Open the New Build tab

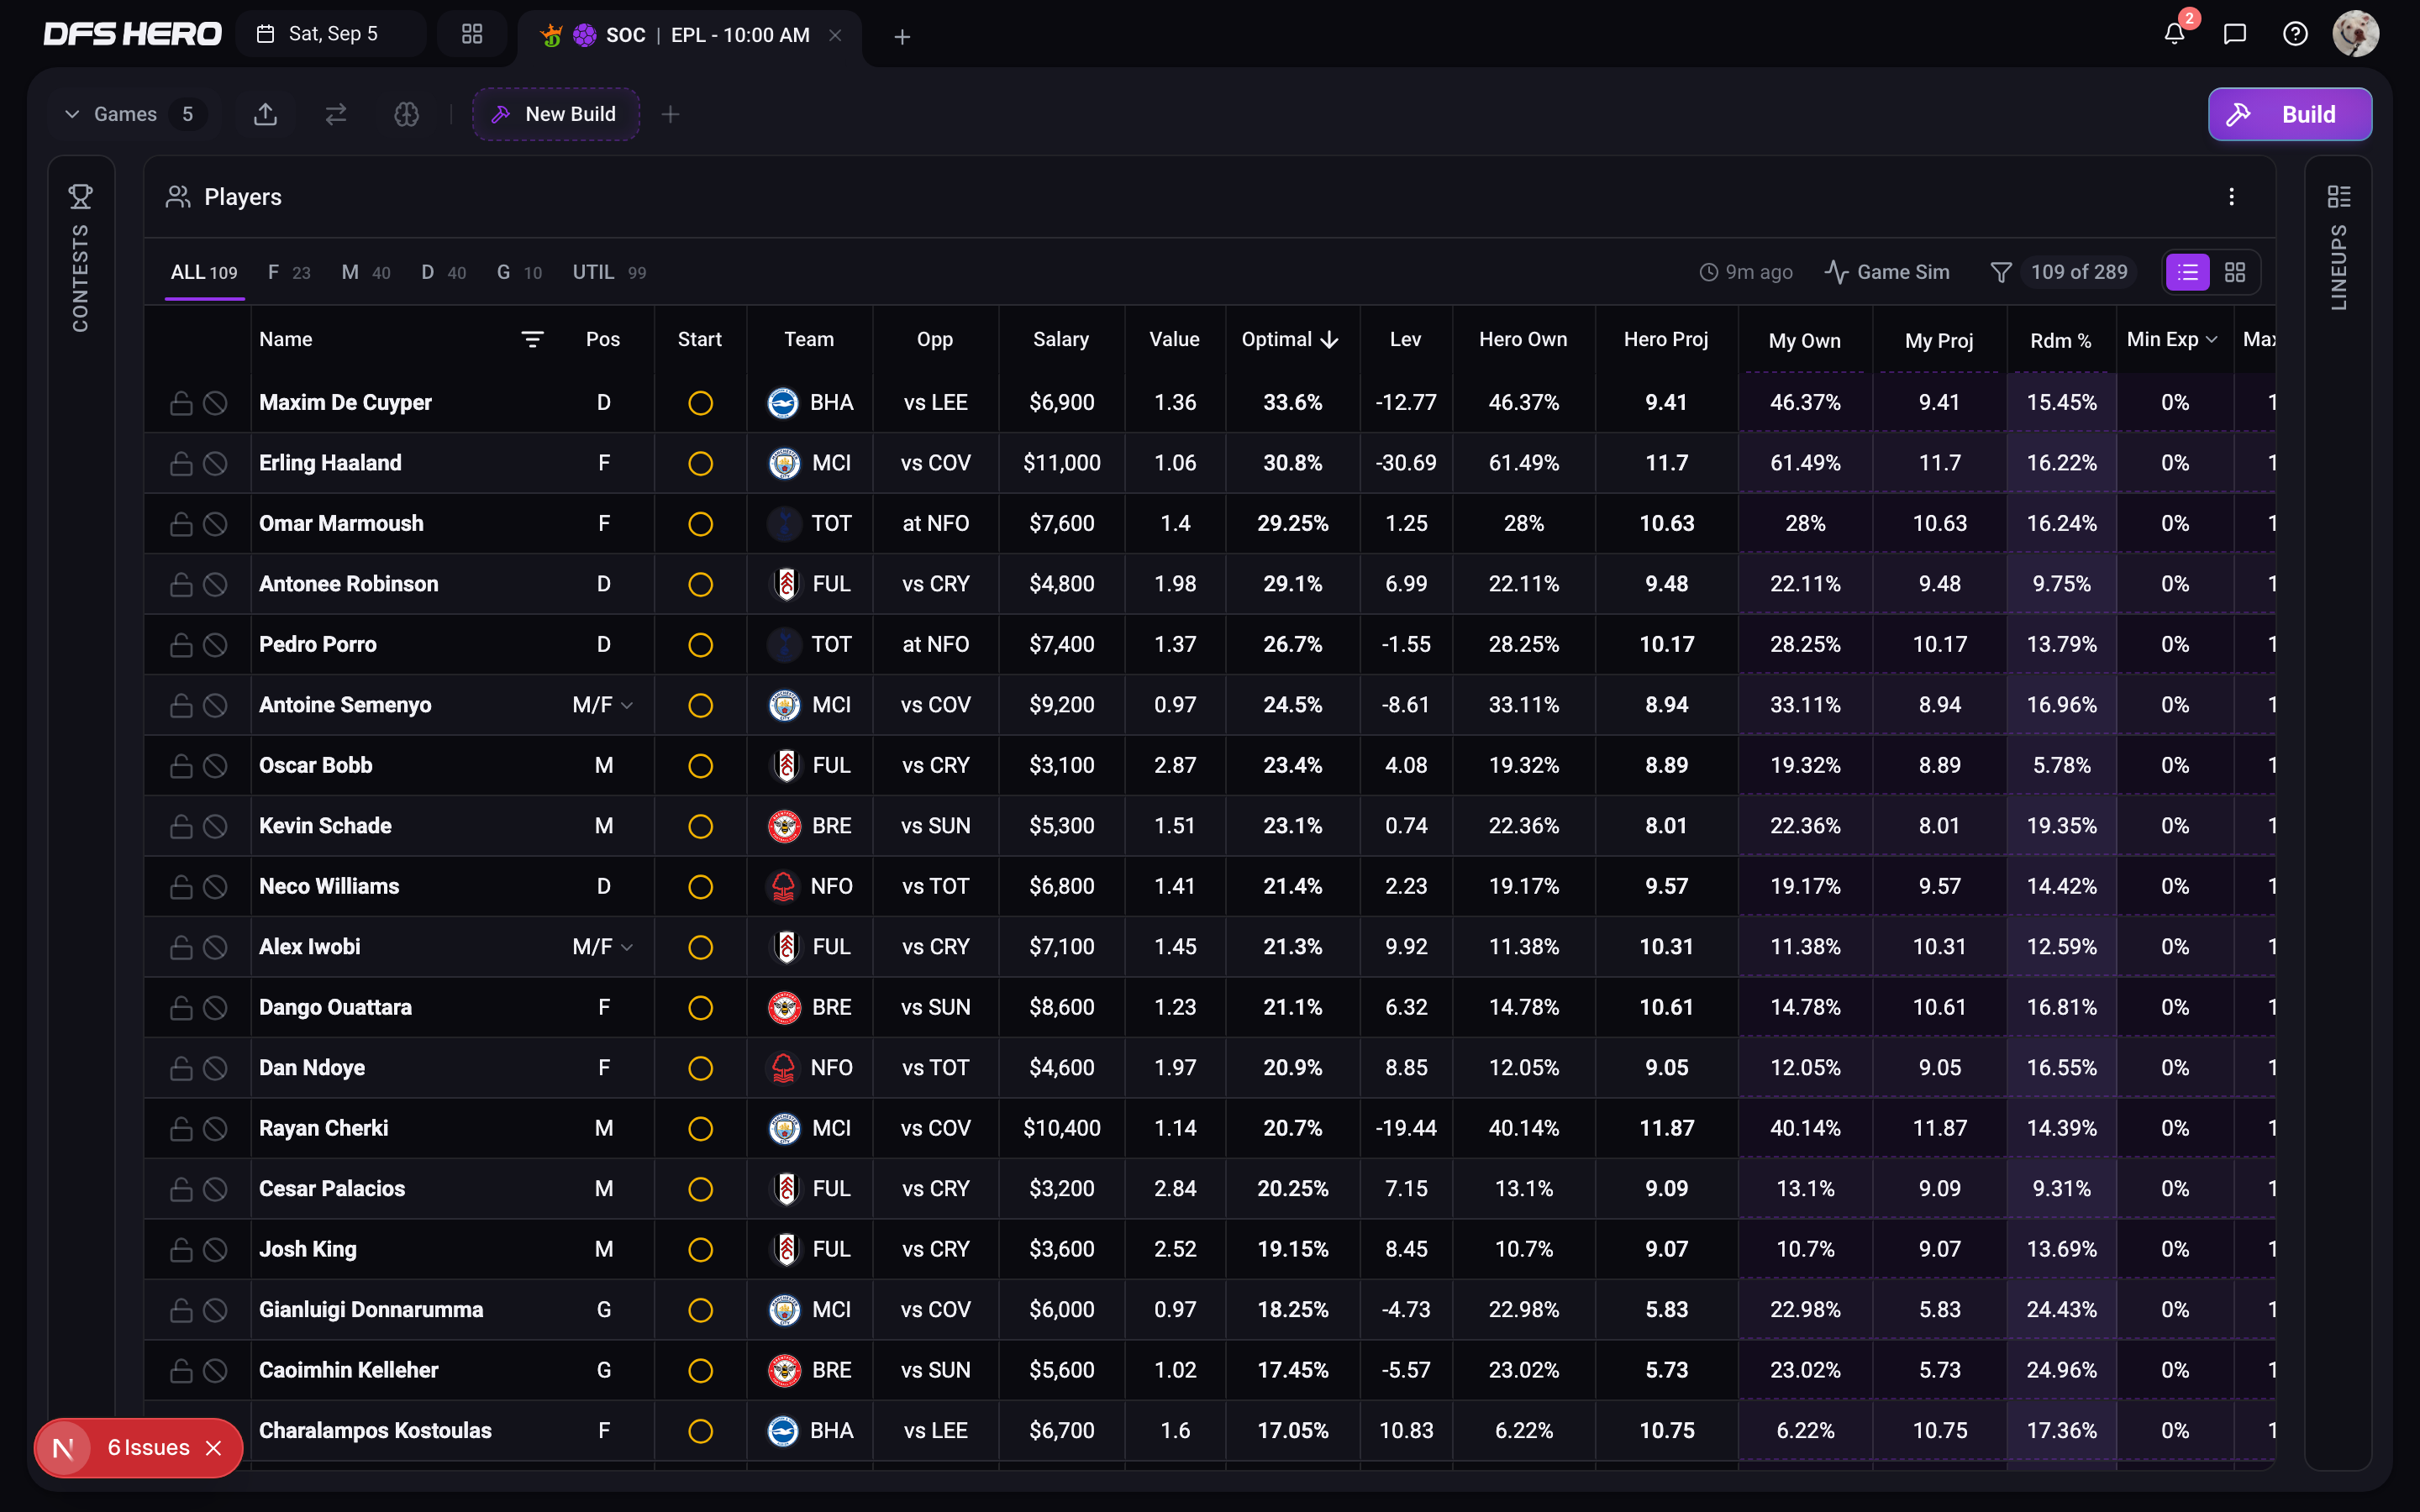pyautogui.click(x=555, y=114)
